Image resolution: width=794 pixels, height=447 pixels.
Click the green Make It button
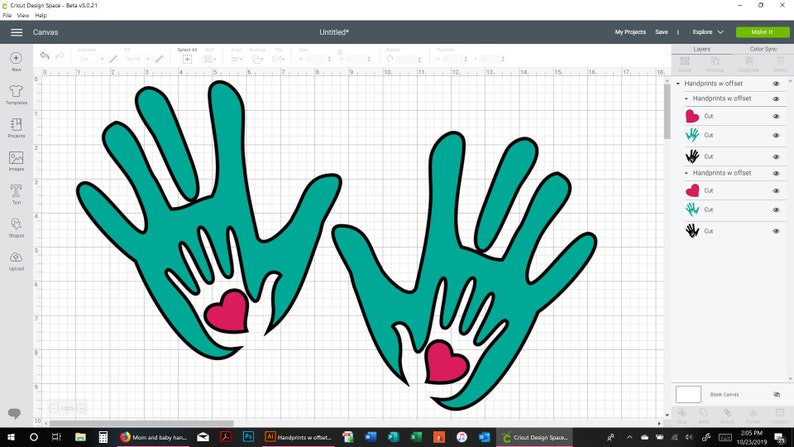pos(762,32)
